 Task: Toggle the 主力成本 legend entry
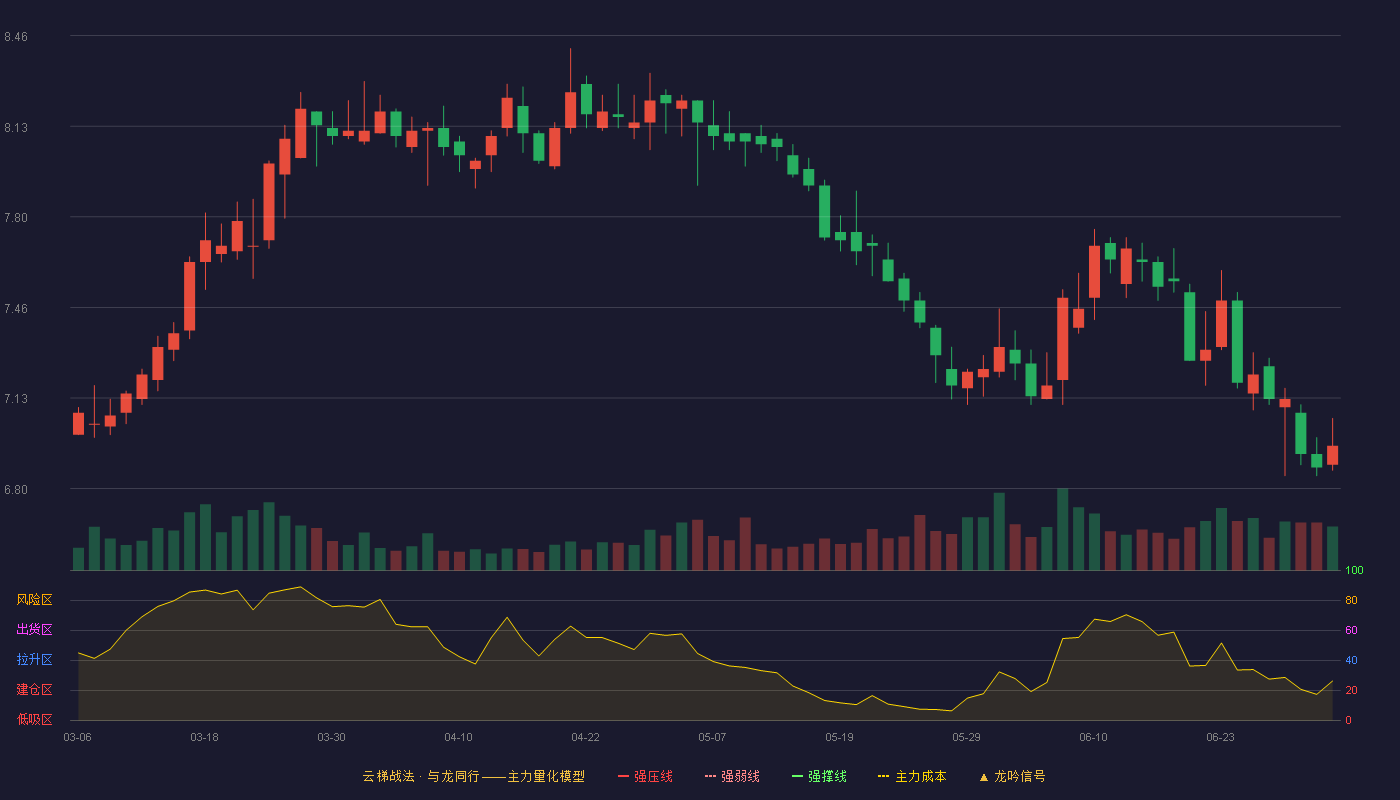(x=912, y=776)
